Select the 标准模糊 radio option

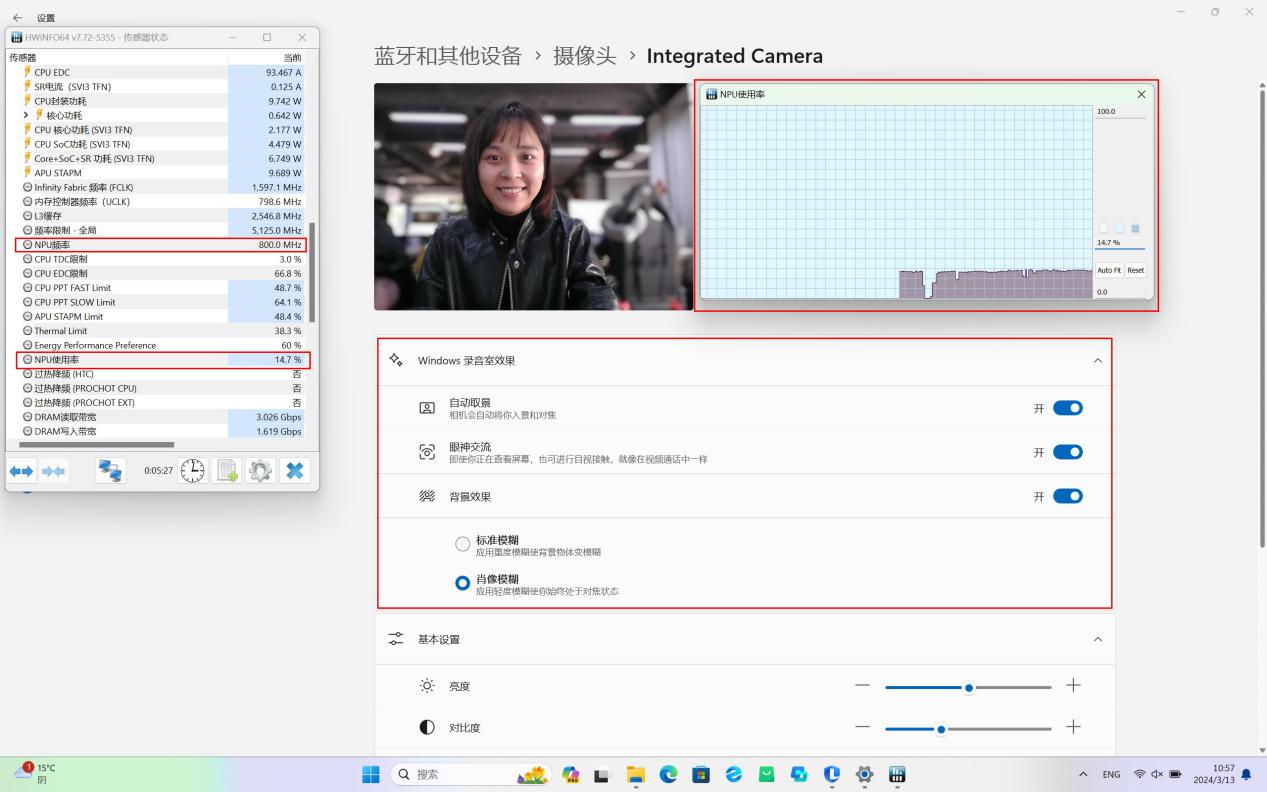(462, 544)
